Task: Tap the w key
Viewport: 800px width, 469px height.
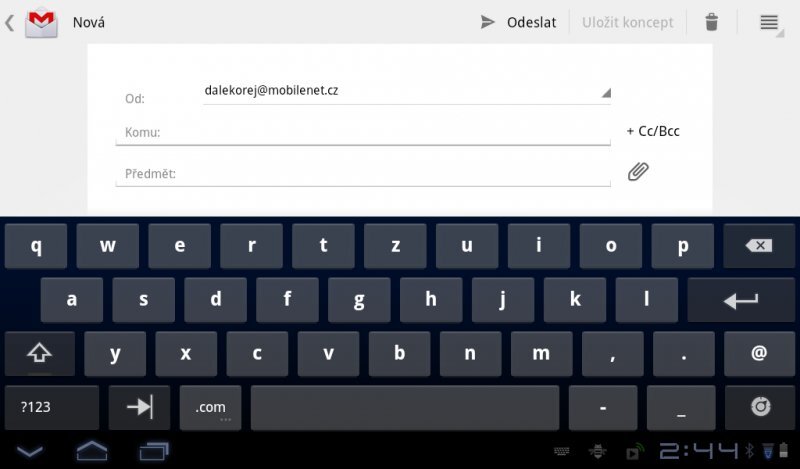Action: coord(108,246)
